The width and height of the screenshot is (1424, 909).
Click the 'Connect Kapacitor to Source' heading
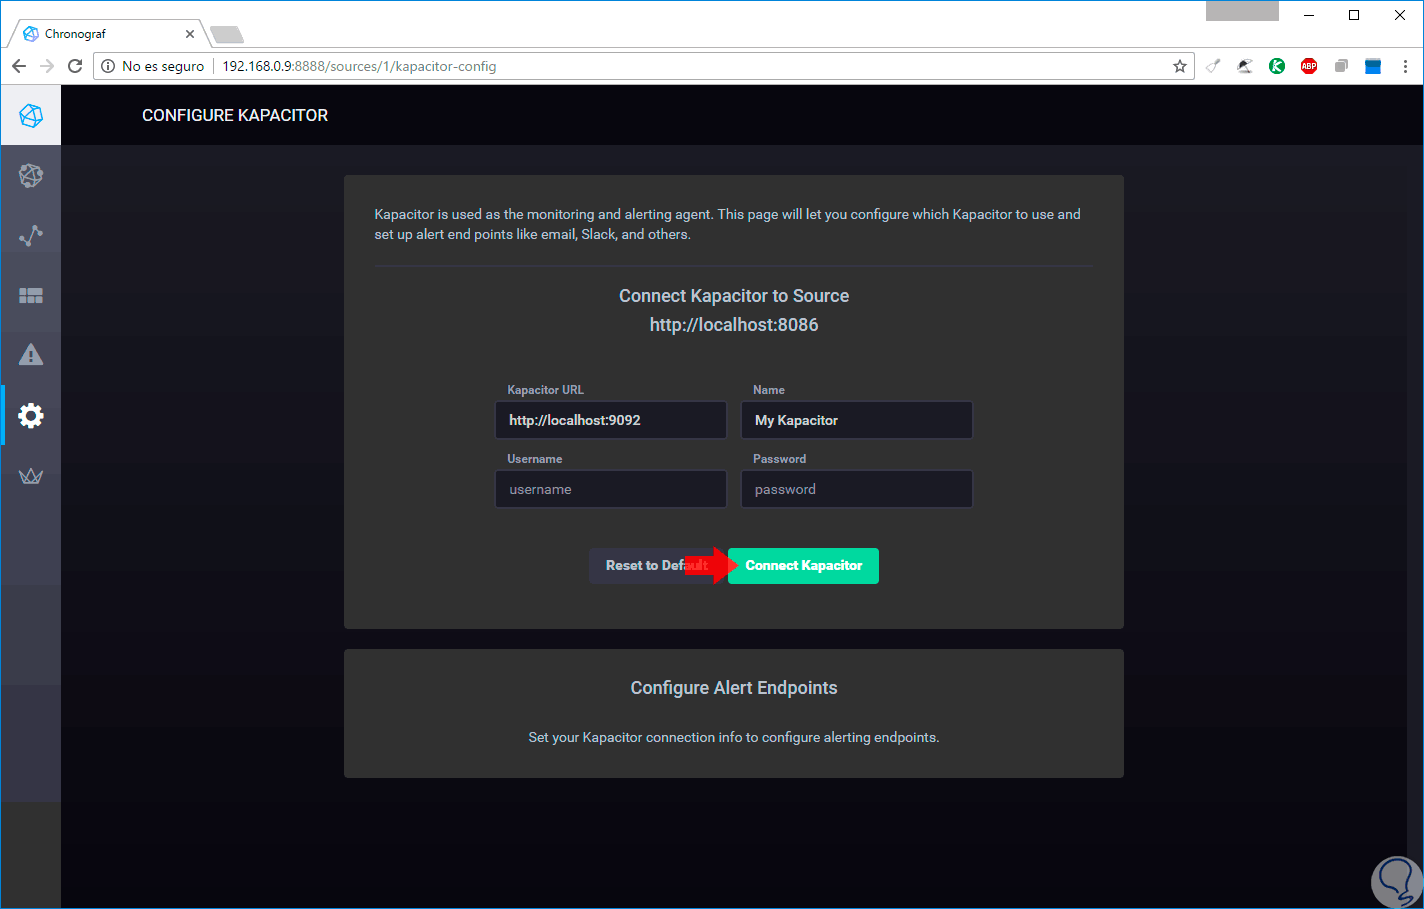point(734,296)
